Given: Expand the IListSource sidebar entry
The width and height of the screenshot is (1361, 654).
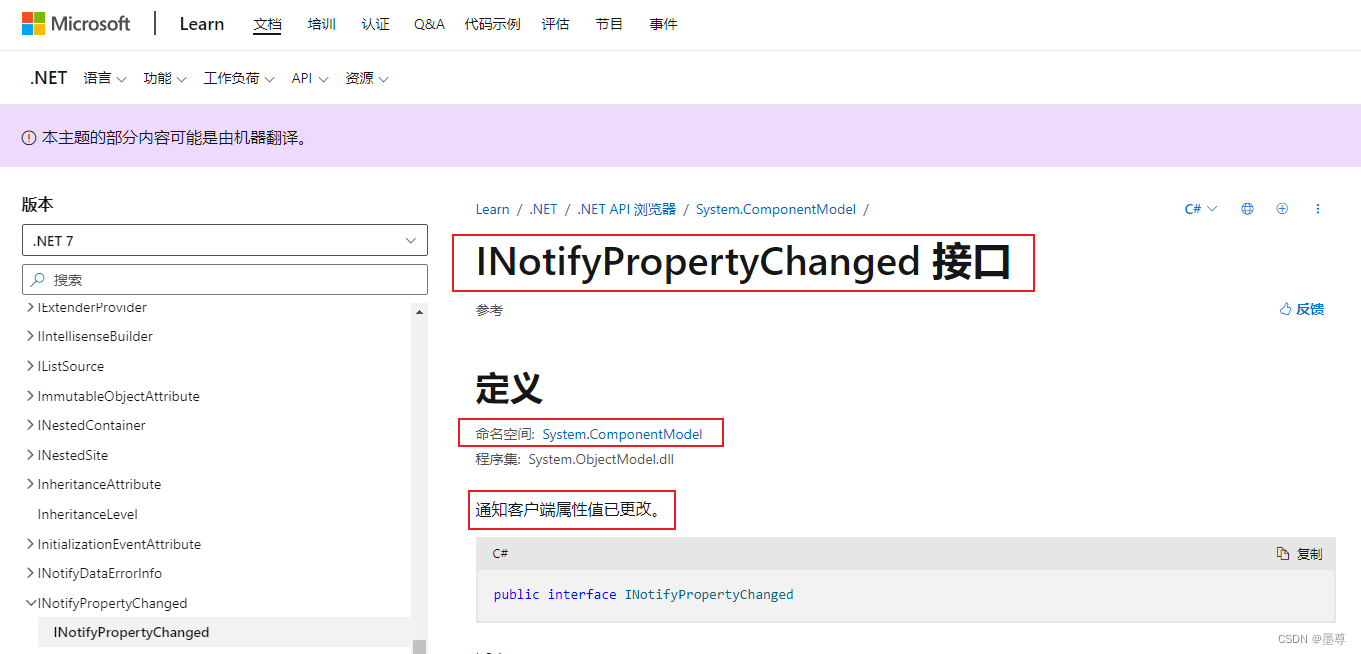Looking at the screenshot, I should pyautogui.click(x=28, y=366).
